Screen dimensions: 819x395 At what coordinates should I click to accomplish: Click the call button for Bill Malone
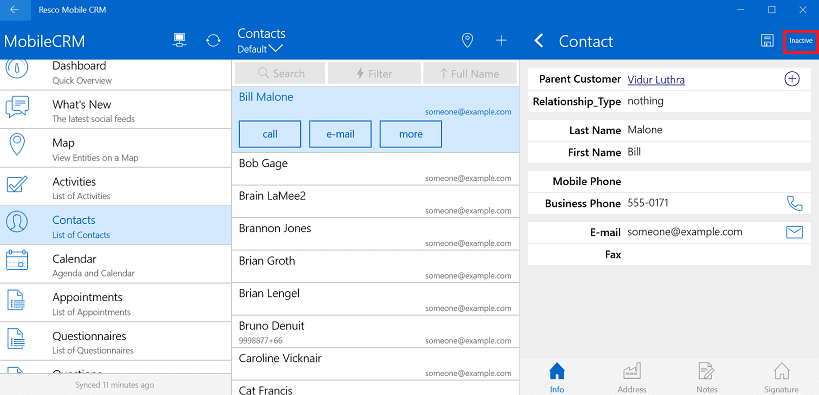(270, 134)
